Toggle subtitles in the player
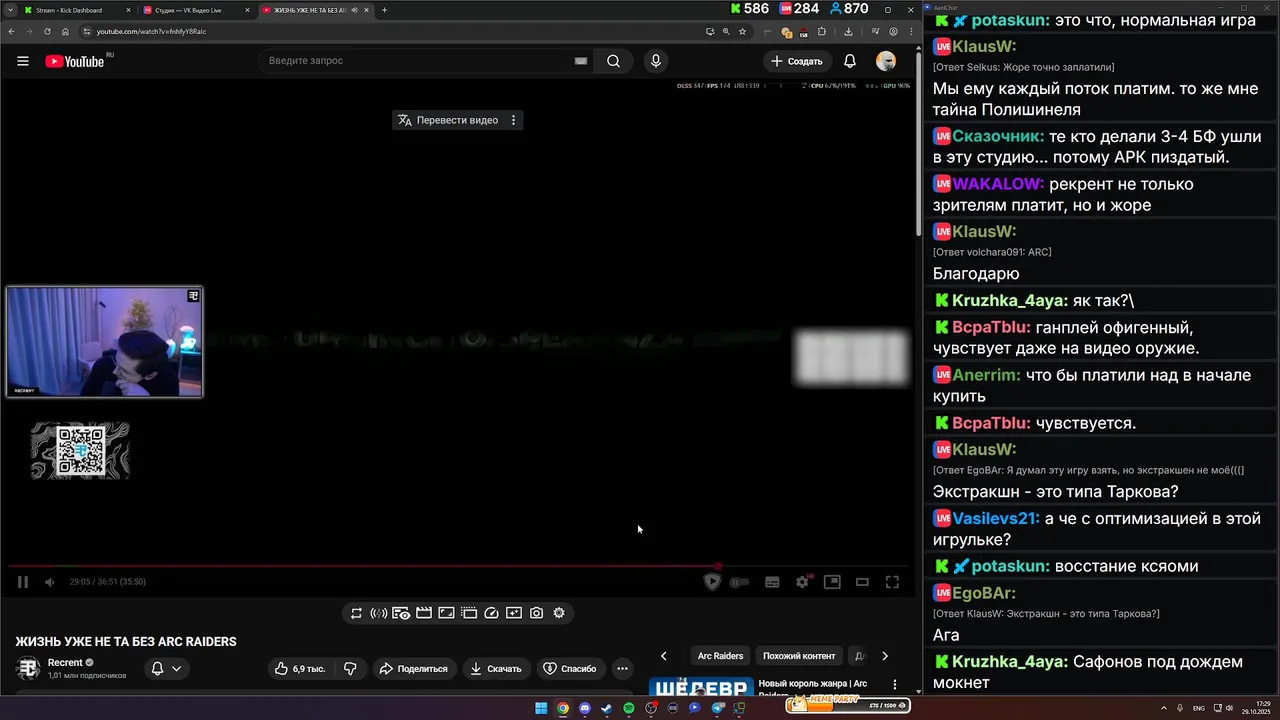Screen dimensions: 1280x720 point(772,582)
